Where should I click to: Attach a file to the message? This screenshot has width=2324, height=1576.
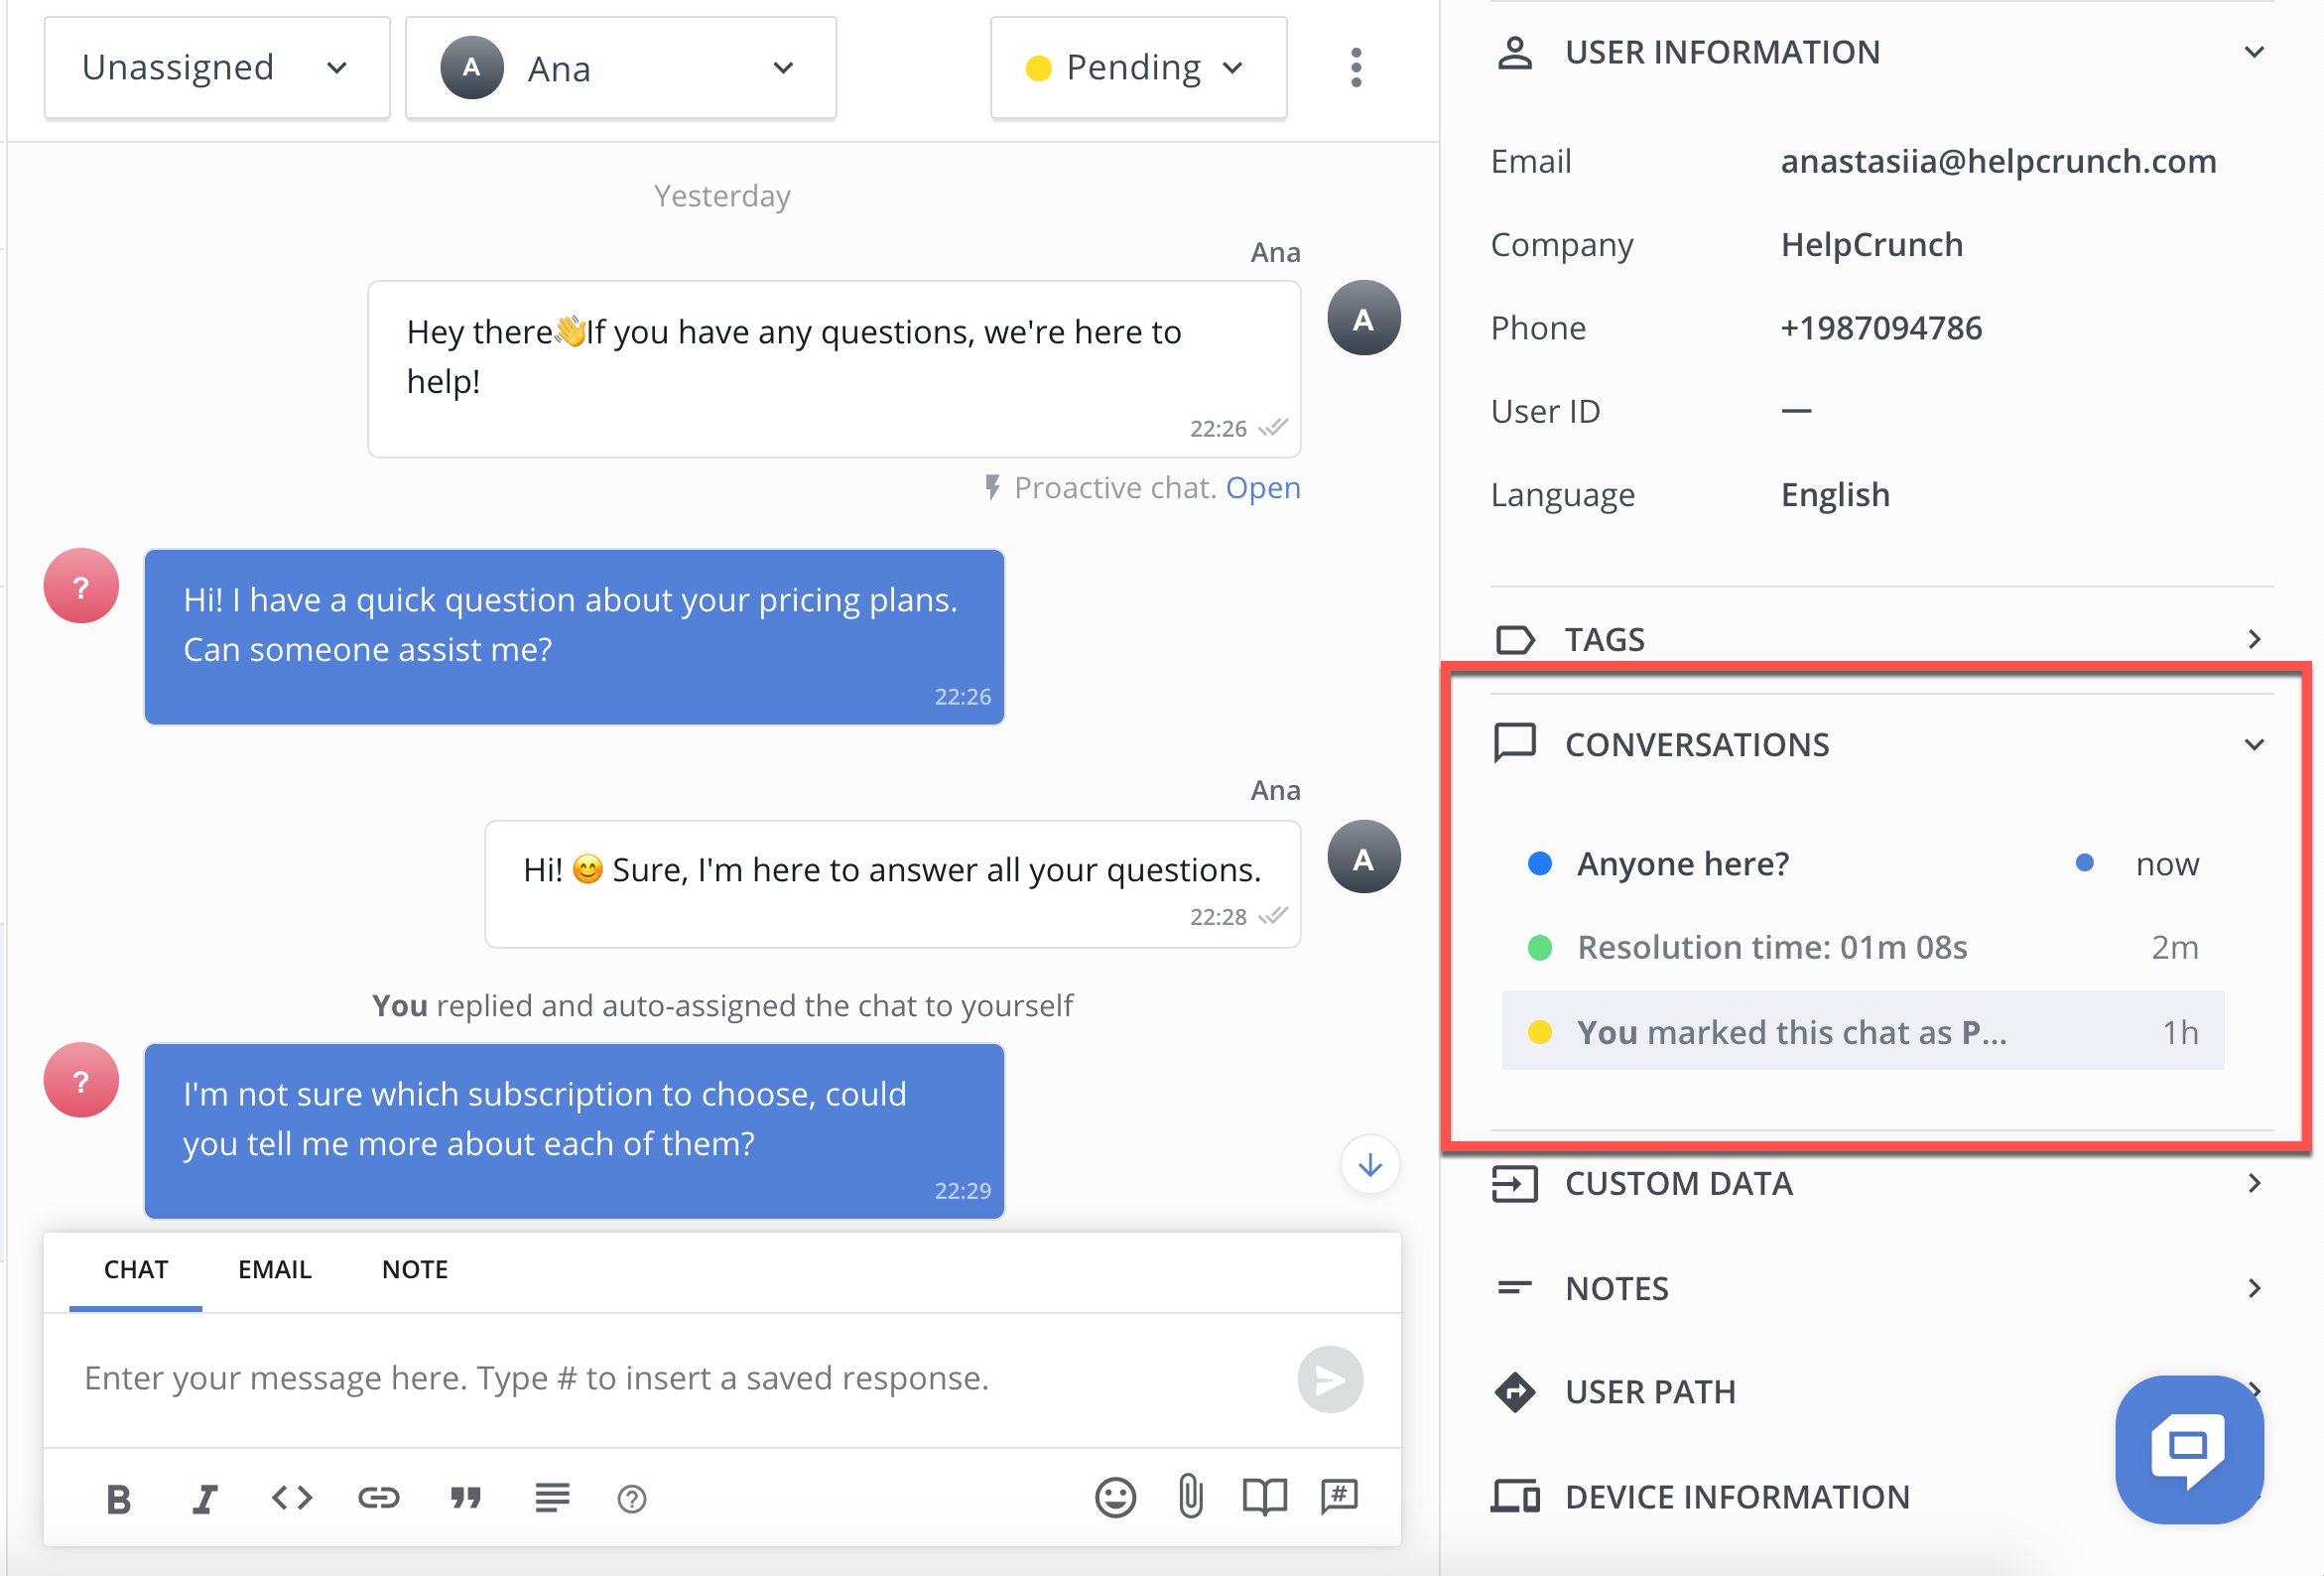pyautogui.click(x=1190, y=1497)
